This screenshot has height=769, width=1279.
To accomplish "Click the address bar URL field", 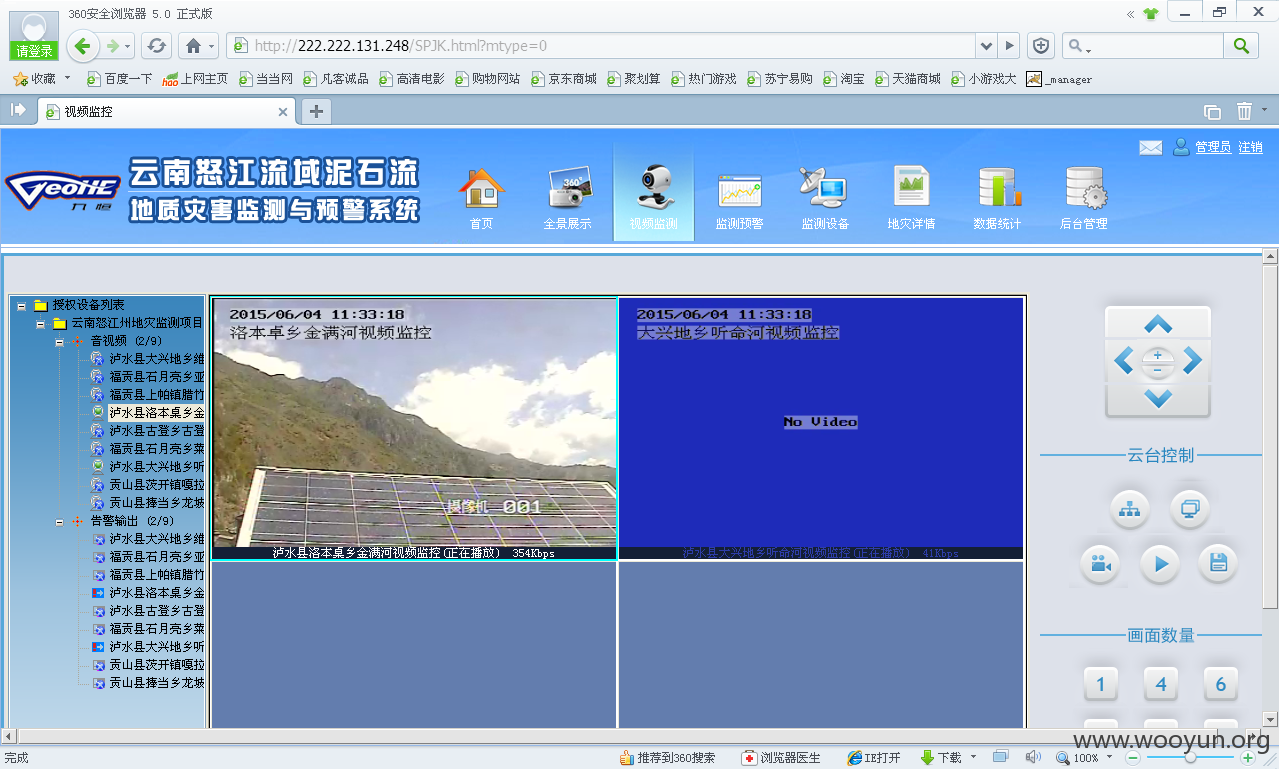I will point(600,45).
